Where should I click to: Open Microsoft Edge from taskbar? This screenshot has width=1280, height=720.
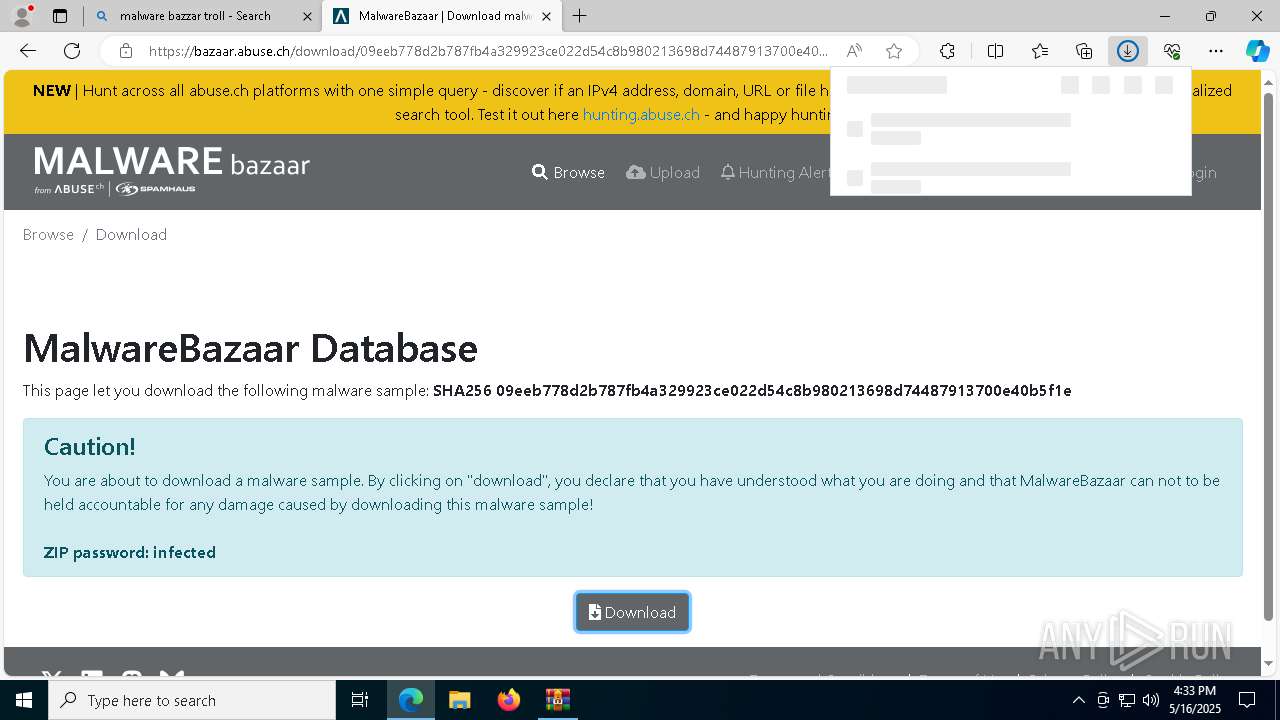click(x=411, y=700)
